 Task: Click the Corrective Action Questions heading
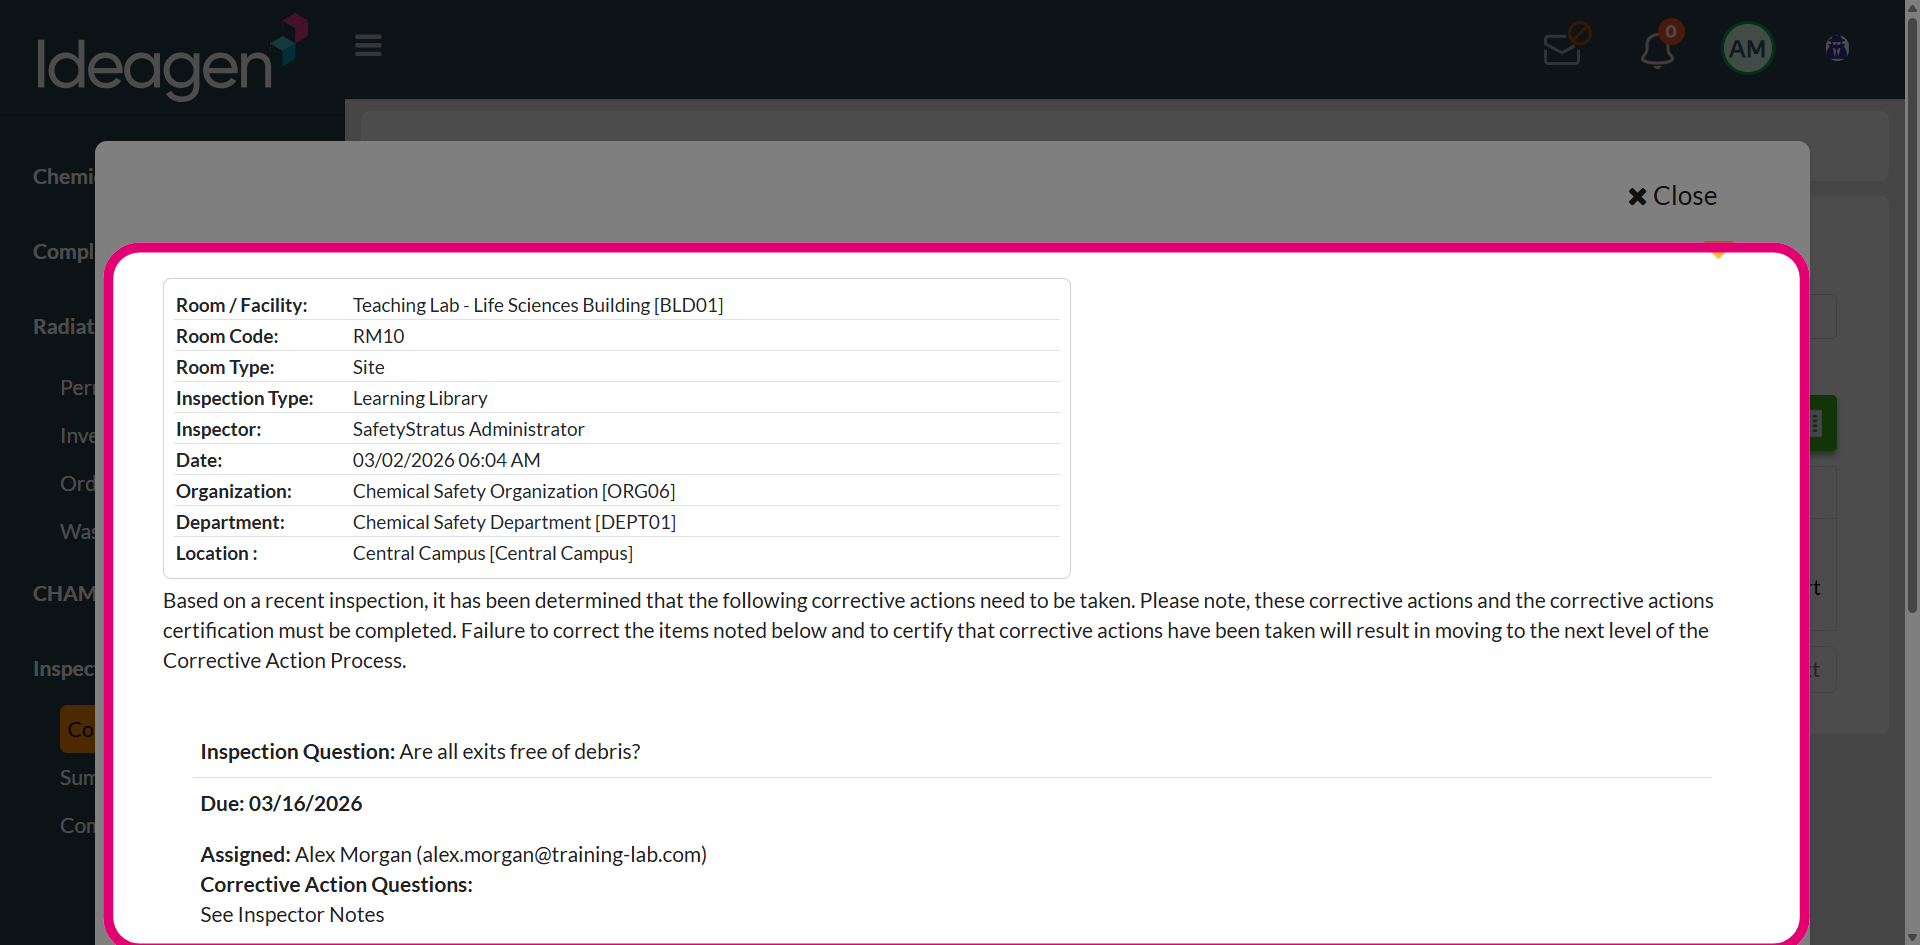pos(336,884)
